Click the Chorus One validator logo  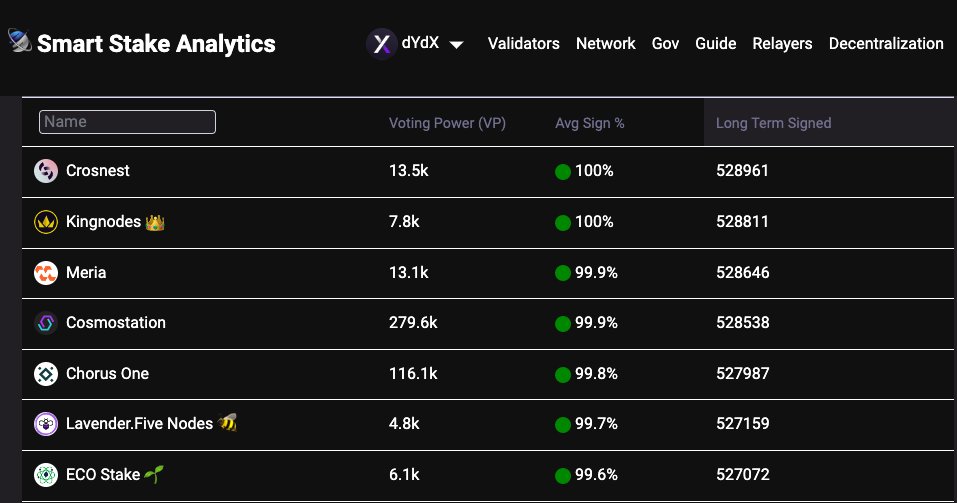(46, 374)
